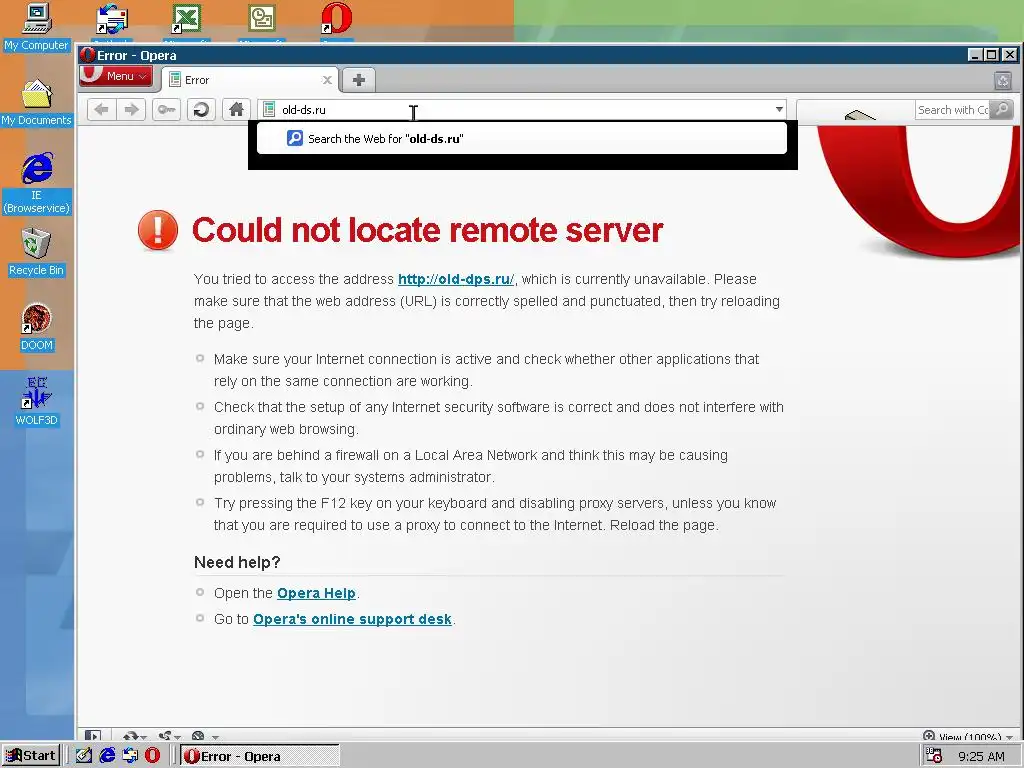The height and width of the screenshot is (768, 1024).
Task: Click the Need help? heading
Action: pos(237,562)
